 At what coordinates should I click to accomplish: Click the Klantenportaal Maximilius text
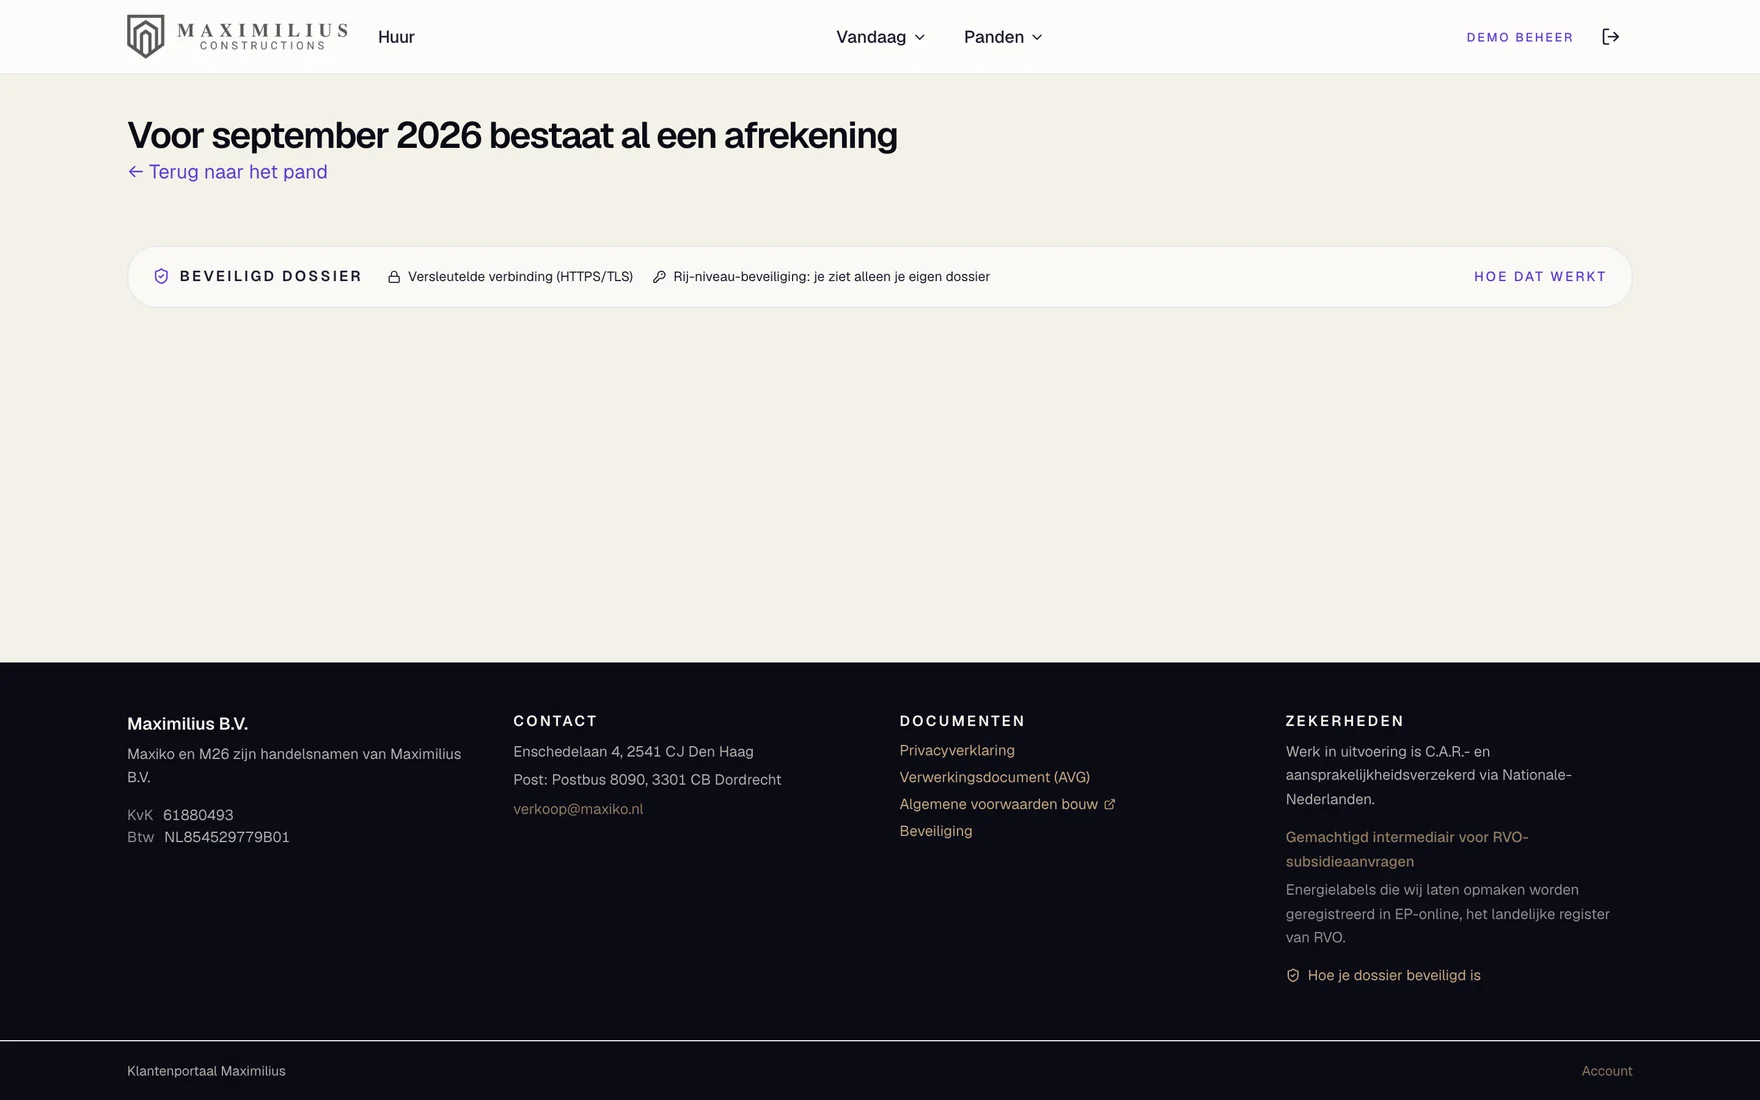coord(206,1071)
